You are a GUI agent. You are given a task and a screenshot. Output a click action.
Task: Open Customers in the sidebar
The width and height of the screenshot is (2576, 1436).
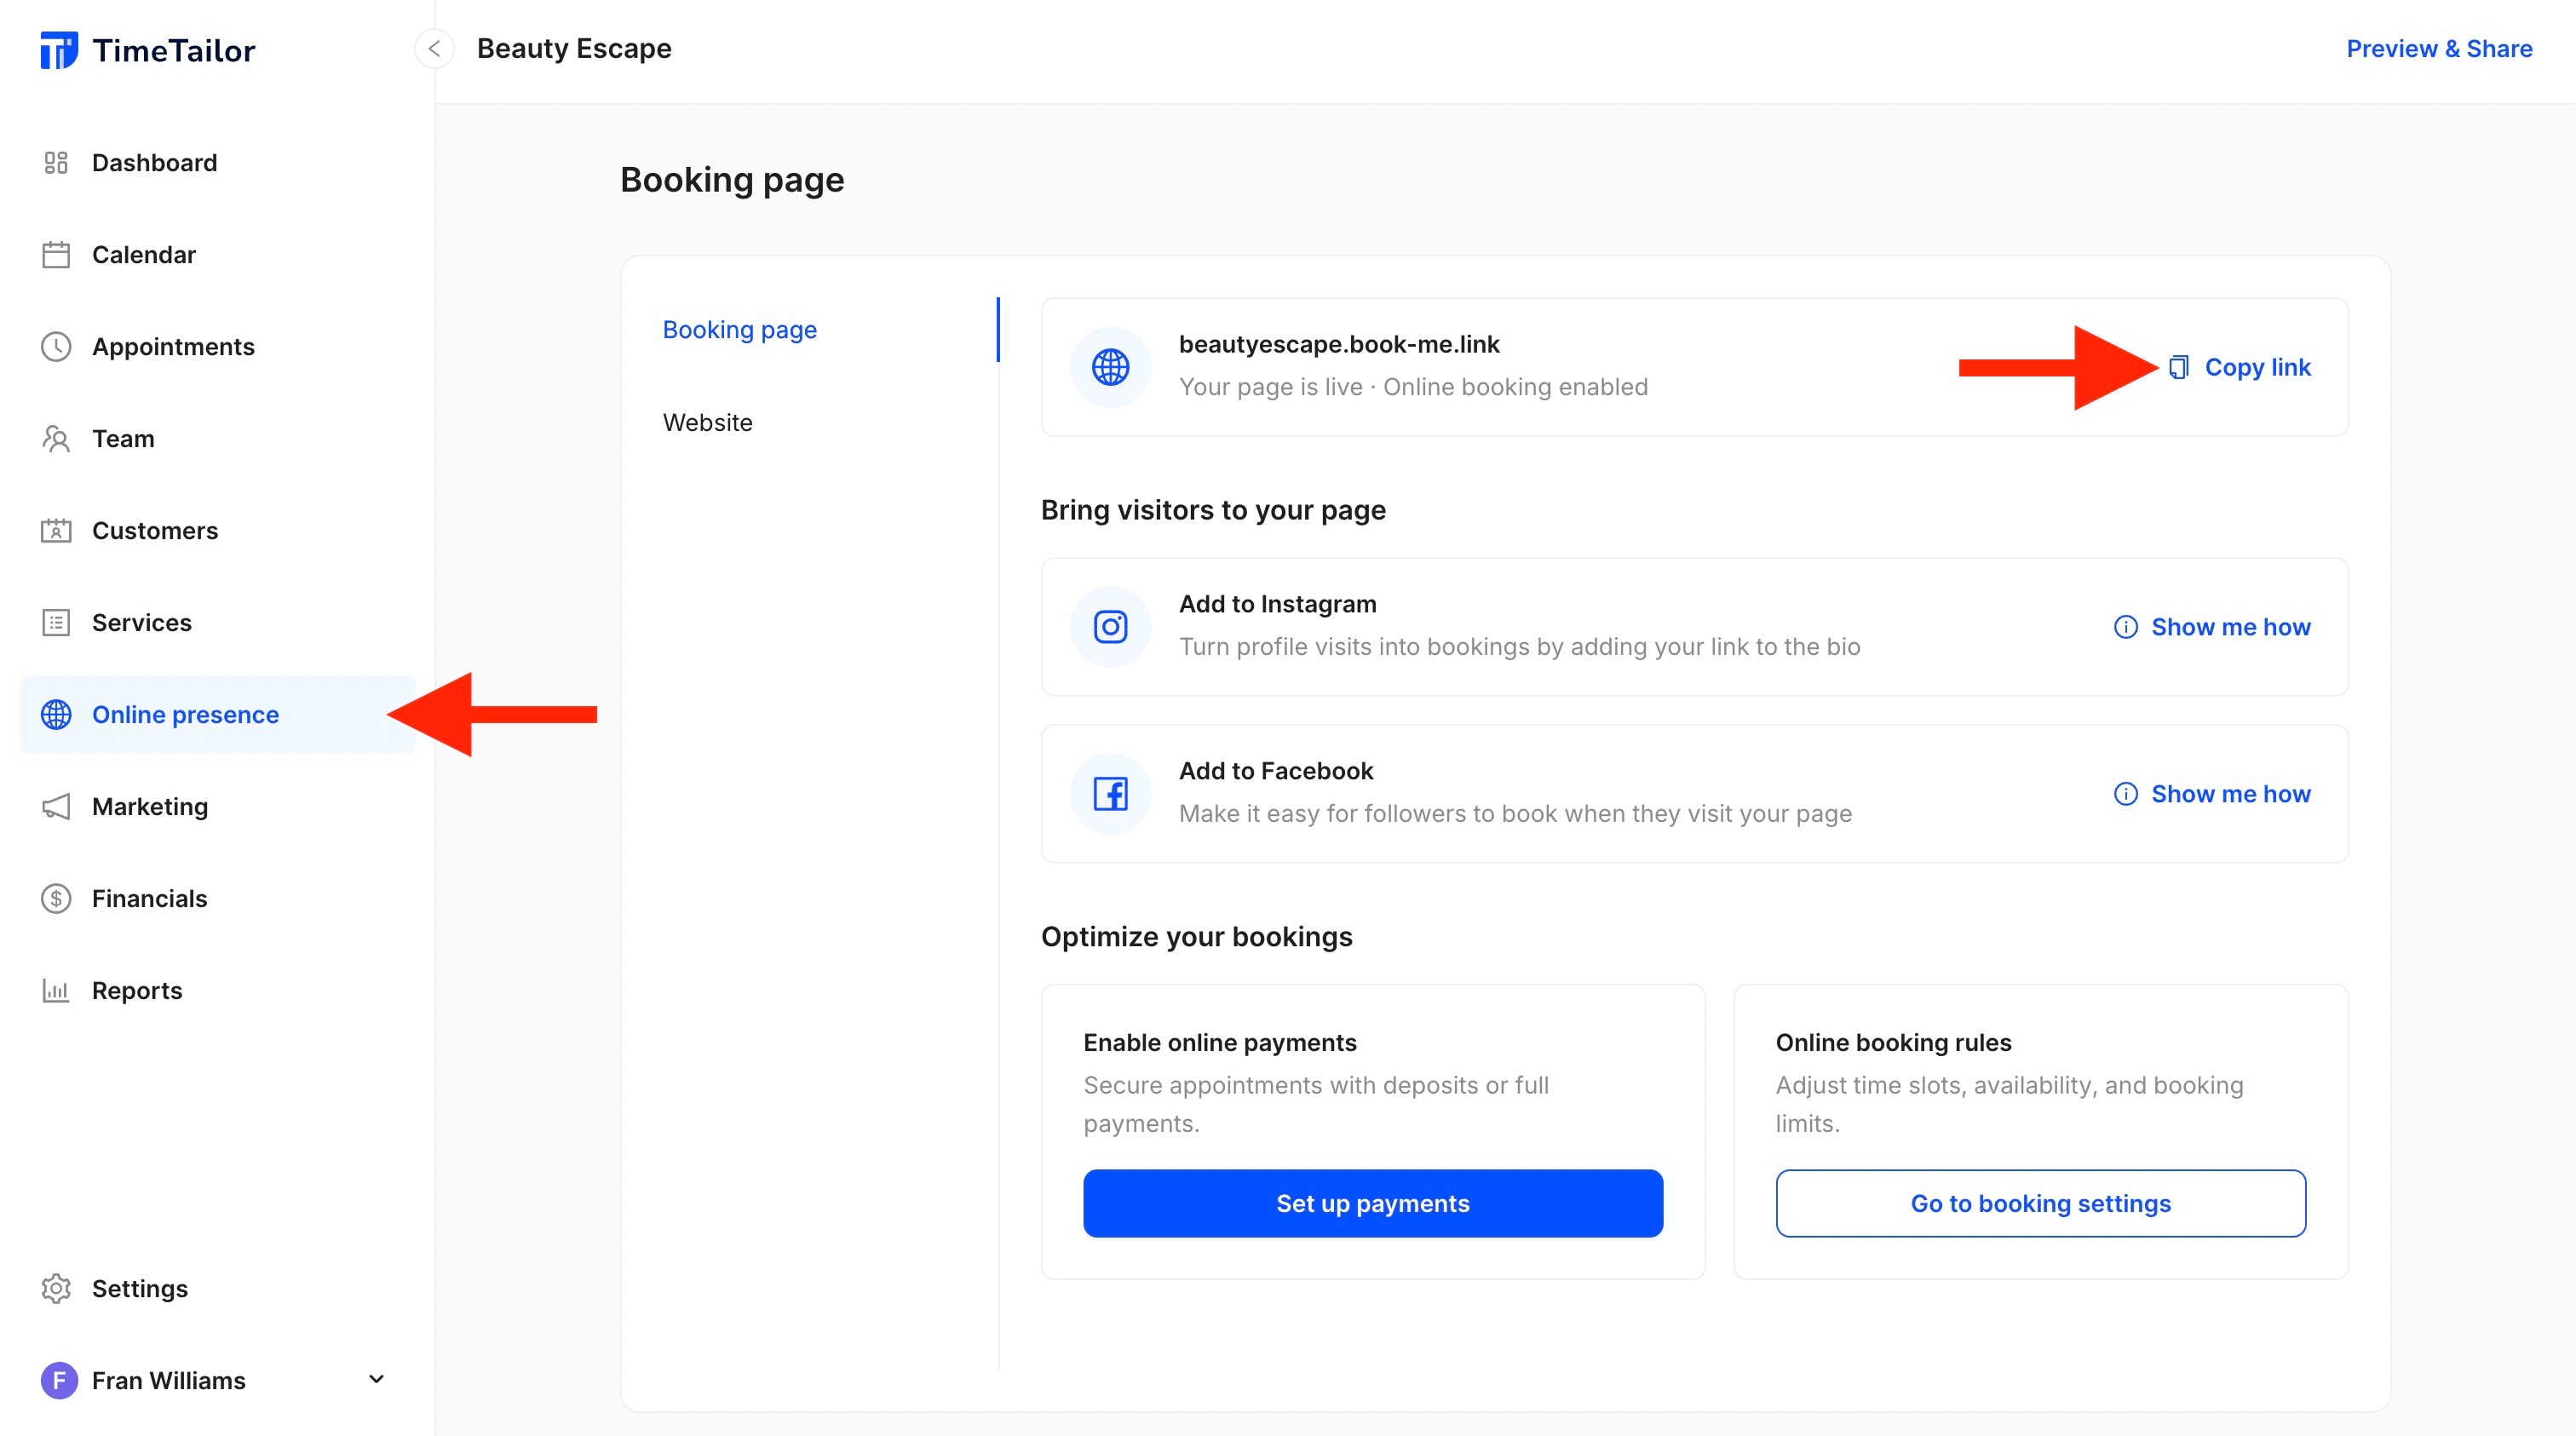coord(155,531)
